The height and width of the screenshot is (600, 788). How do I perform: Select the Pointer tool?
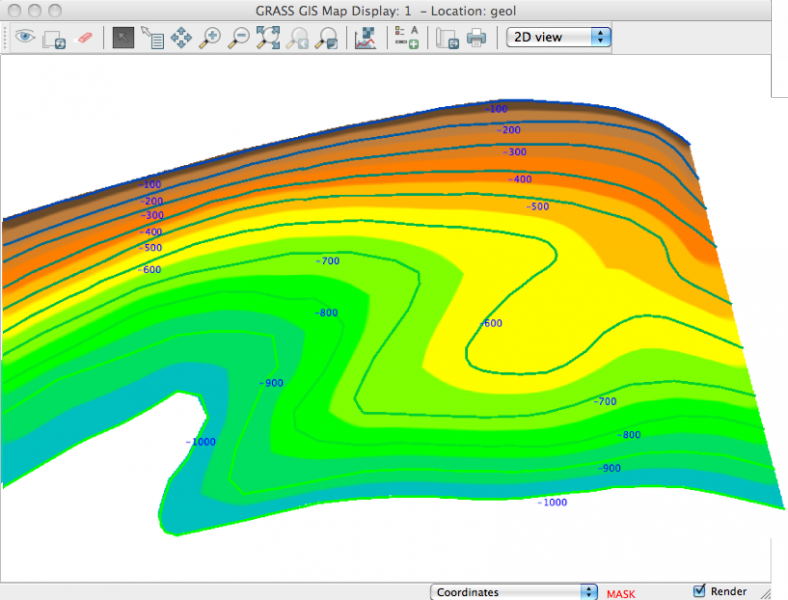click(x=123, y=38)
